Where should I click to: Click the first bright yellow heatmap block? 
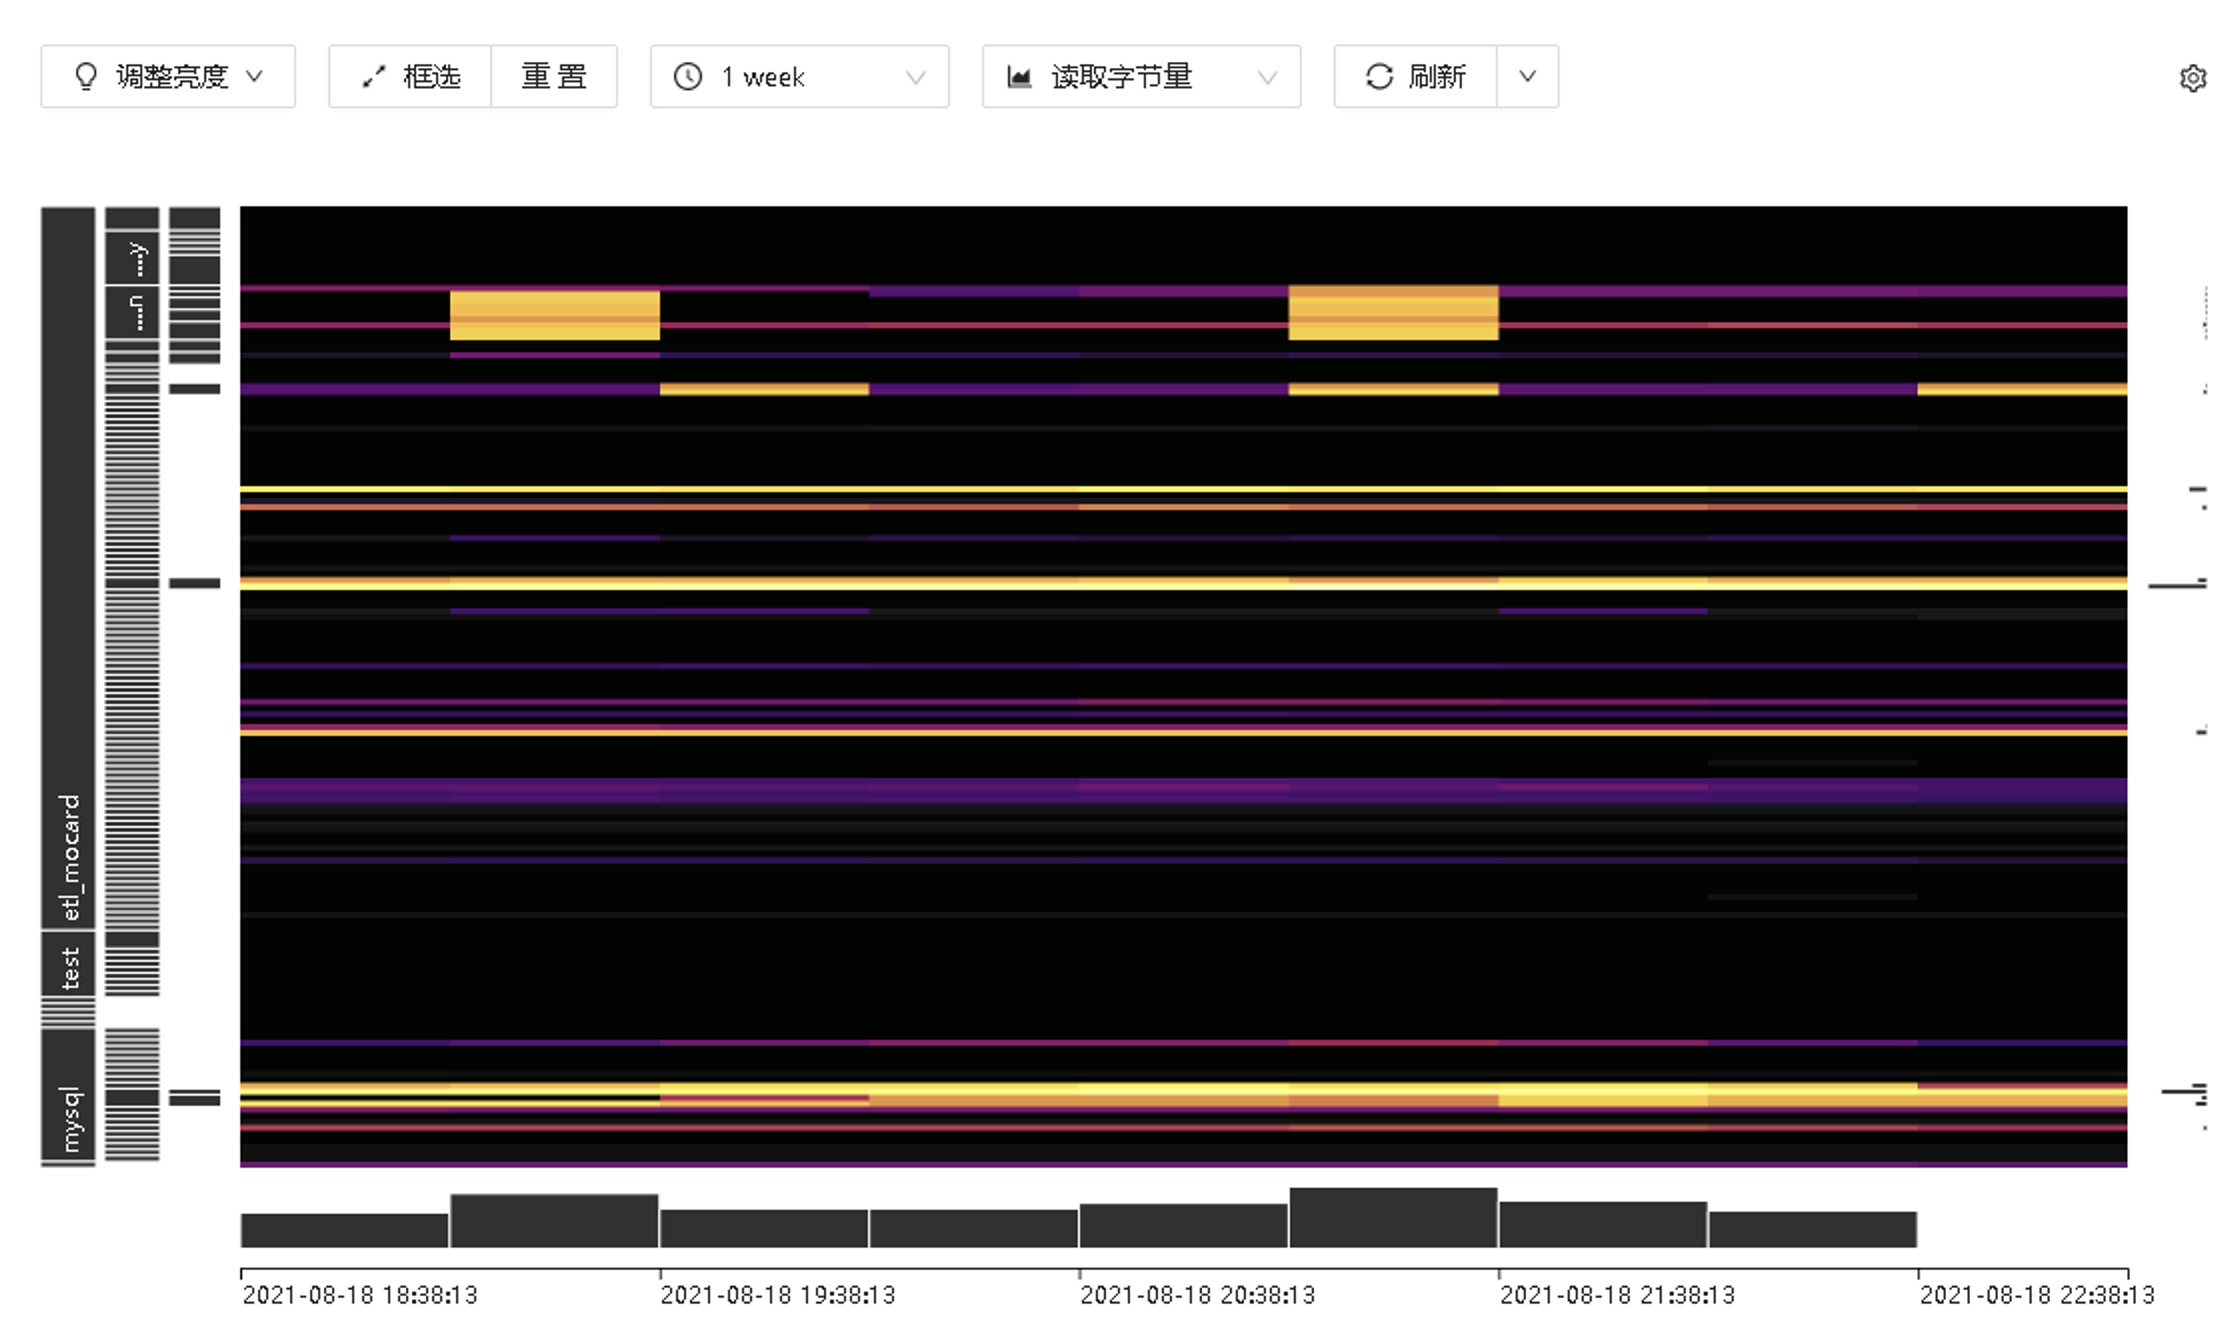(x=554, y=315)
